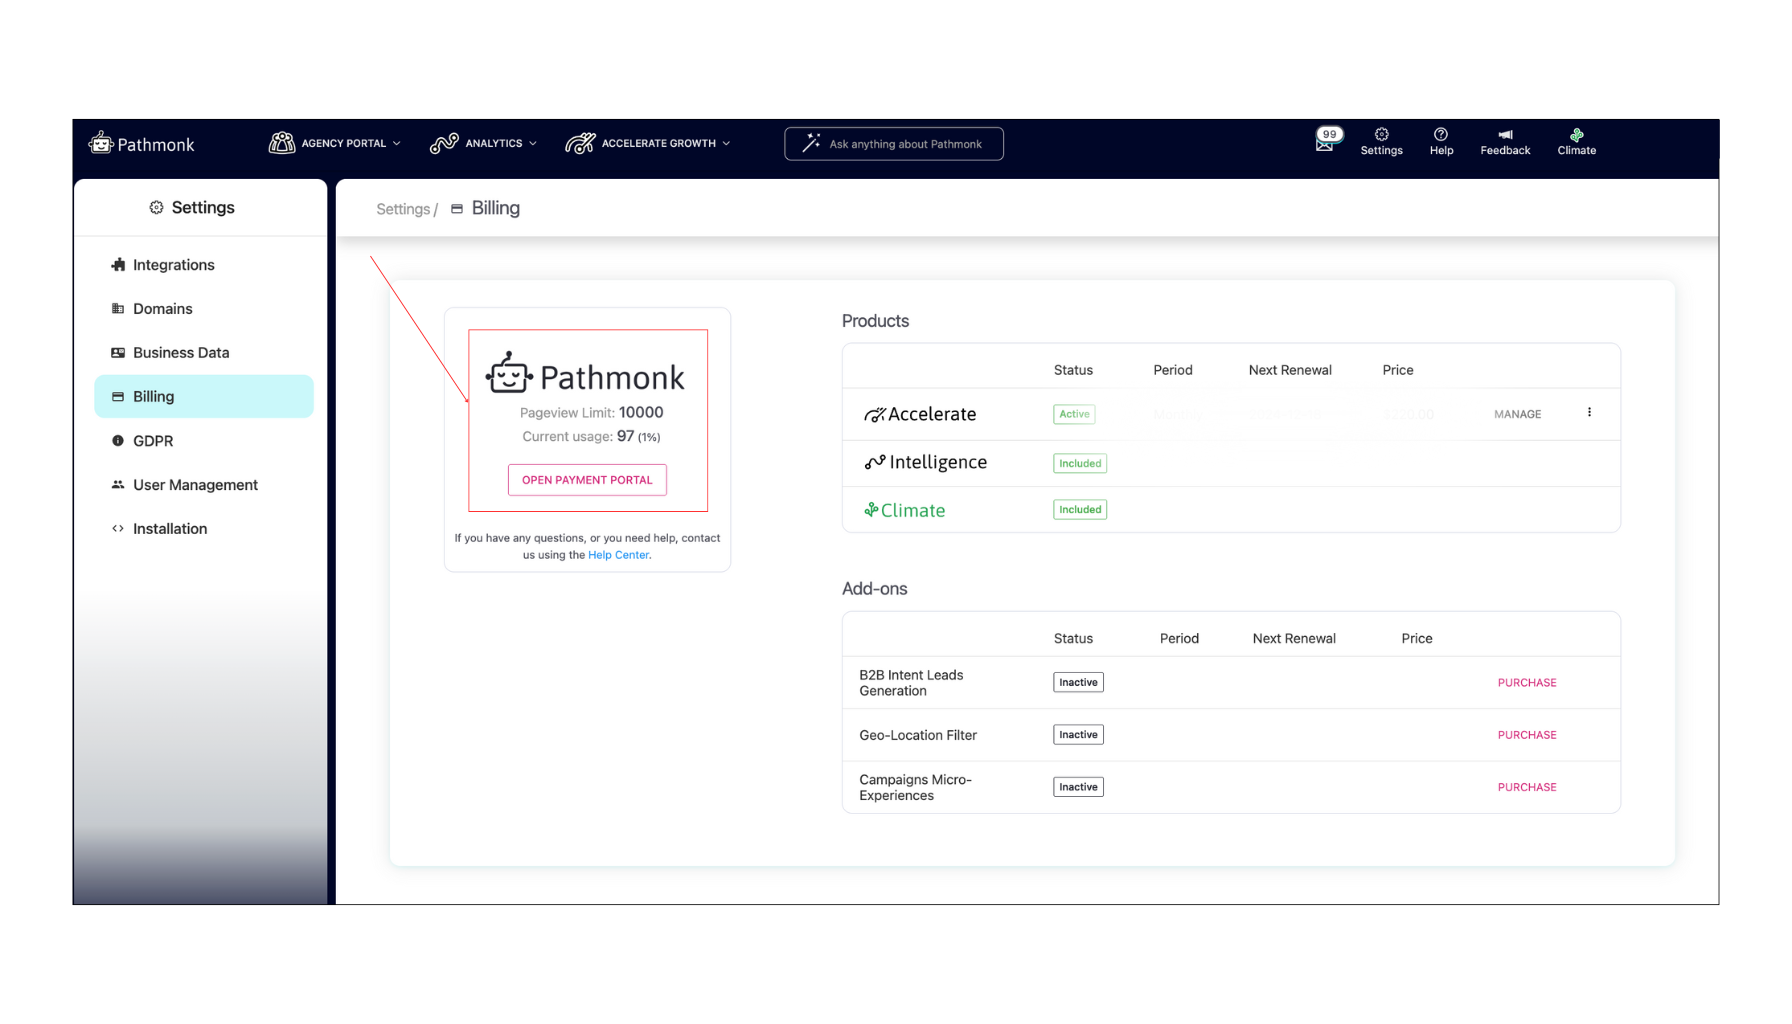Click Inactive badge for B2B Intent Leads

(x=1078, y=682)
